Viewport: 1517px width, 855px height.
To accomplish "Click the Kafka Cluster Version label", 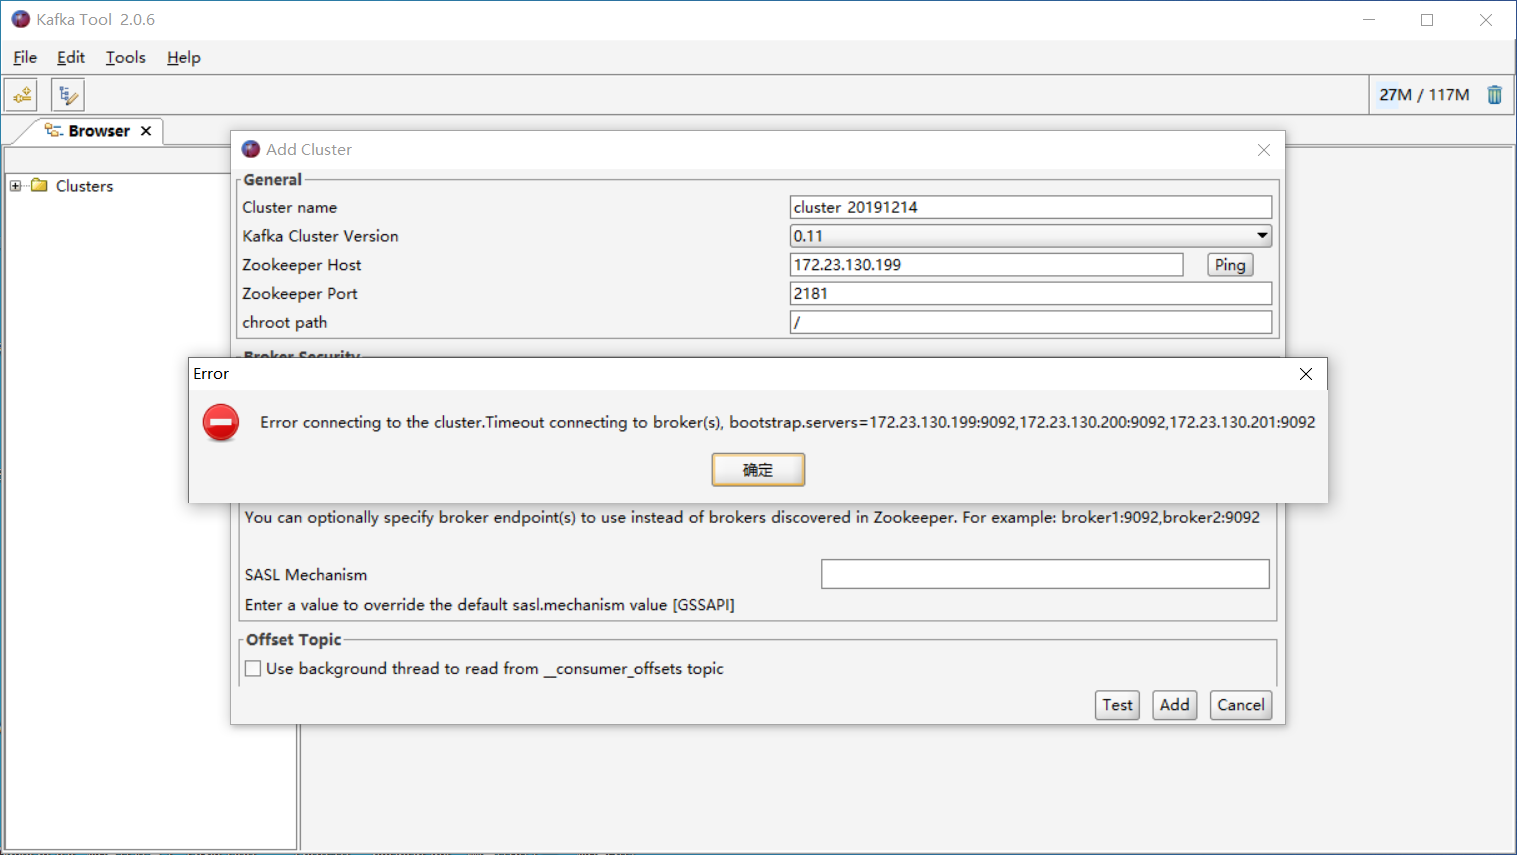I will click(x=320, y=236).
